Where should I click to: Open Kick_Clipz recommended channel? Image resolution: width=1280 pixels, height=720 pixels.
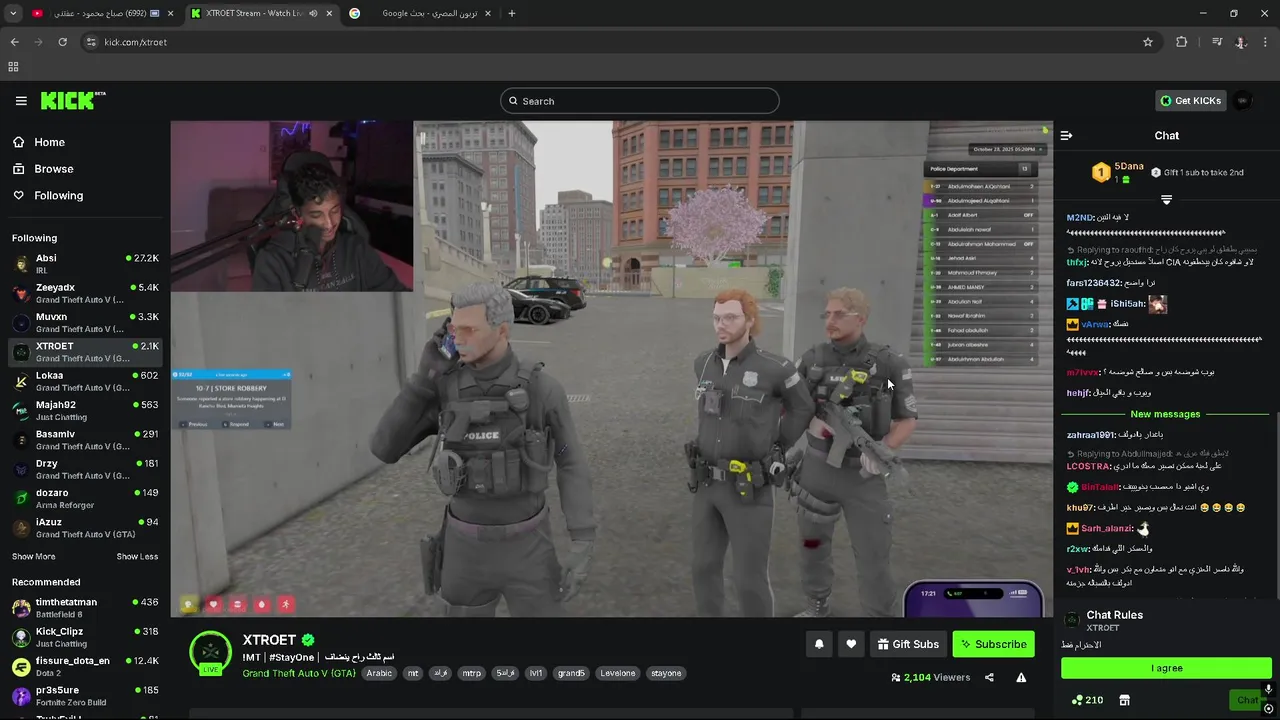(x=85, y=637)
